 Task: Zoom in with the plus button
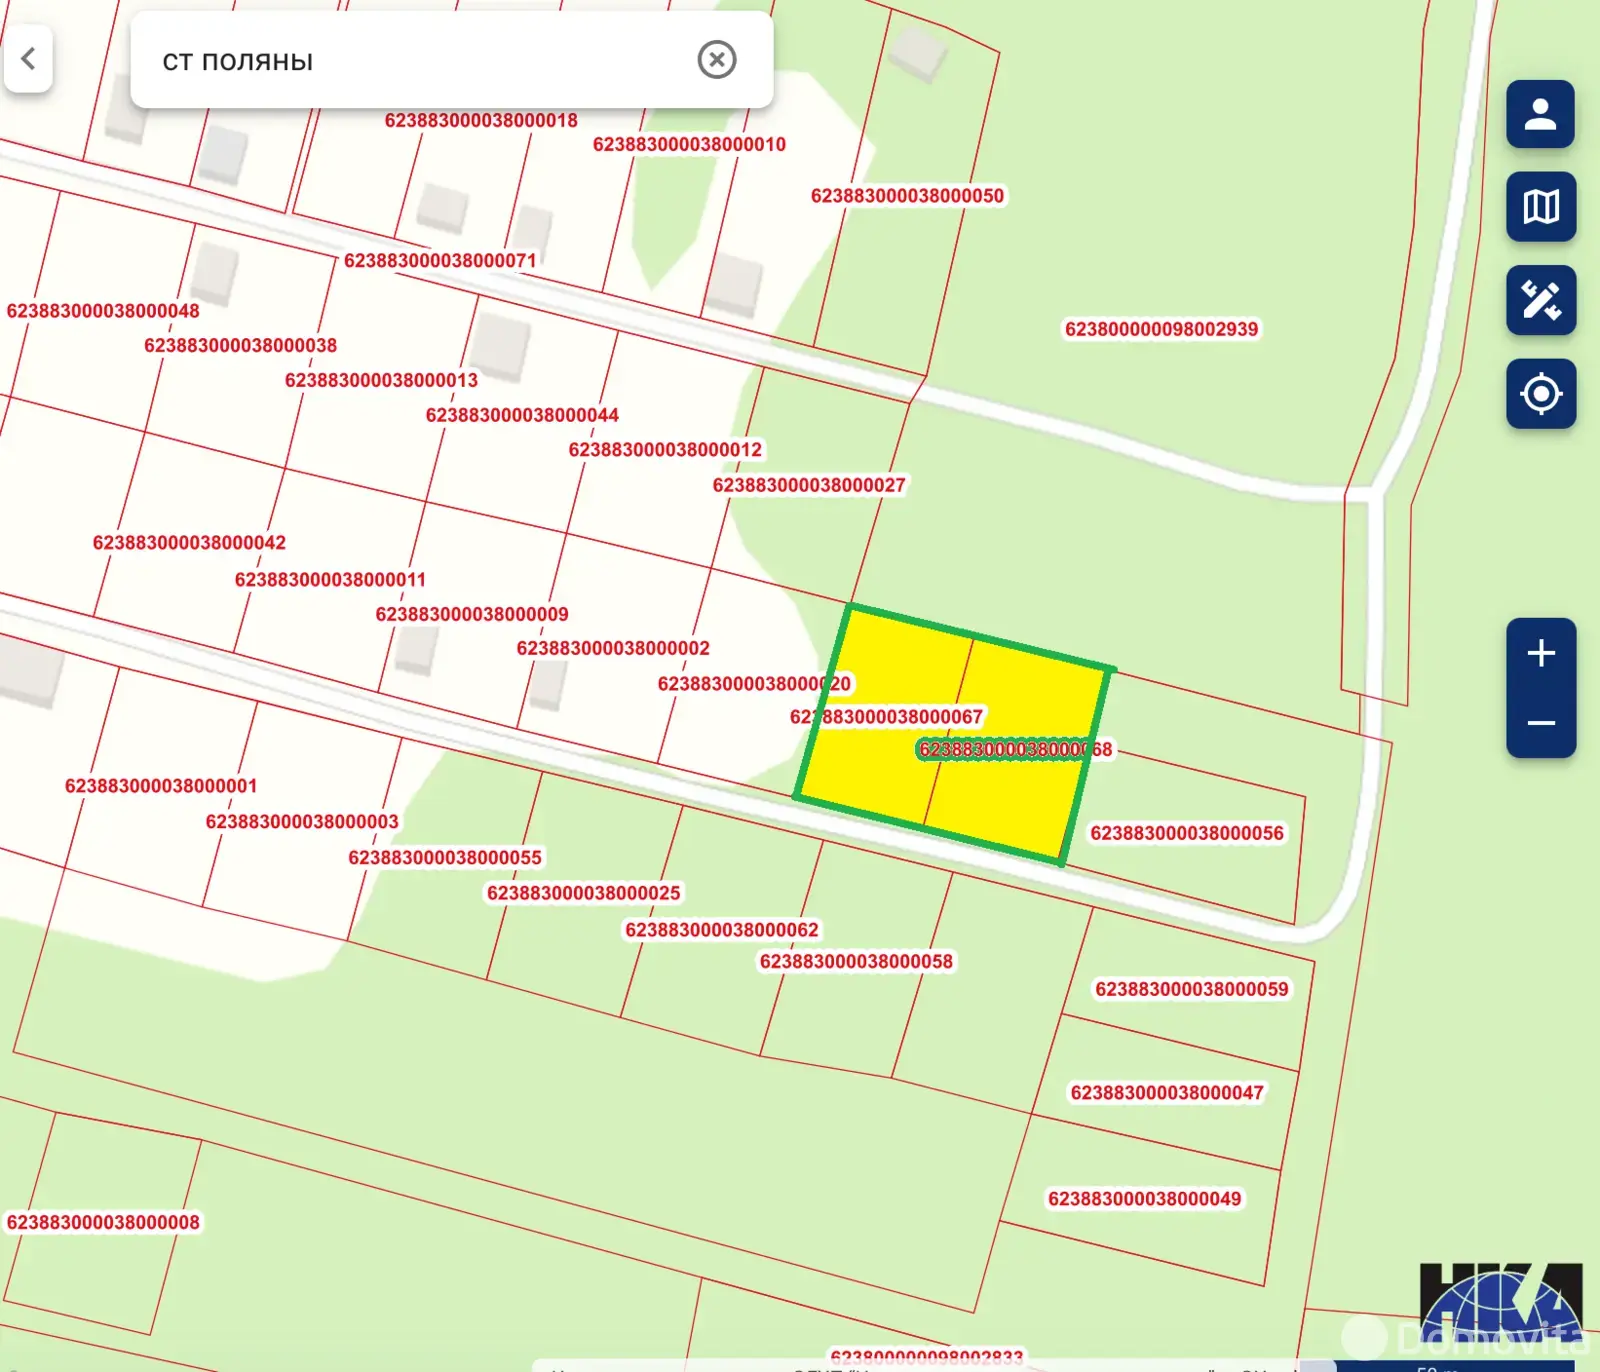point(1540,654)
